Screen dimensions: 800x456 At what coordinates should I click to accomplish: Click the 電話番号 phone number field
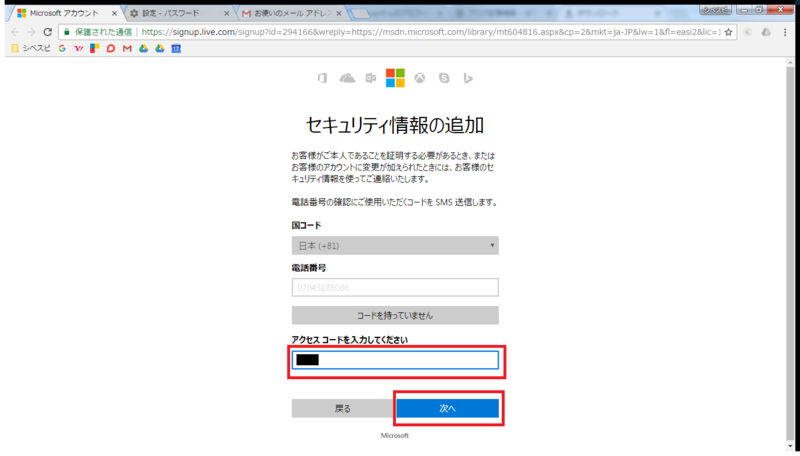pyautogui.click(x=395, y=287)
